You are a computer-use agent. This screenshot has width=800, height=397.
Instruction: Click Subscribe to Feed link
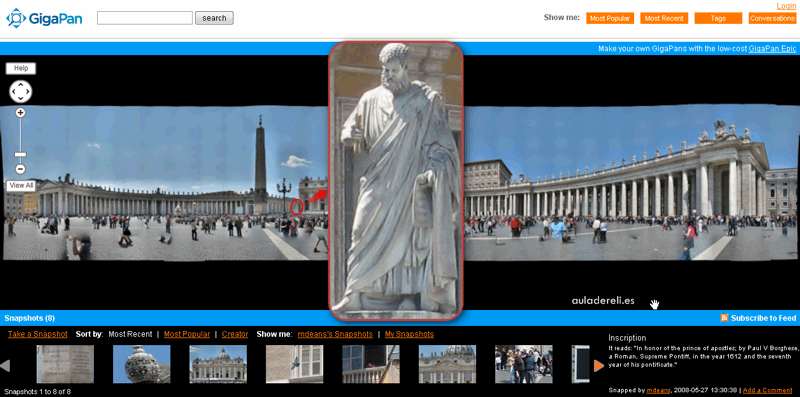click(763, 318)
